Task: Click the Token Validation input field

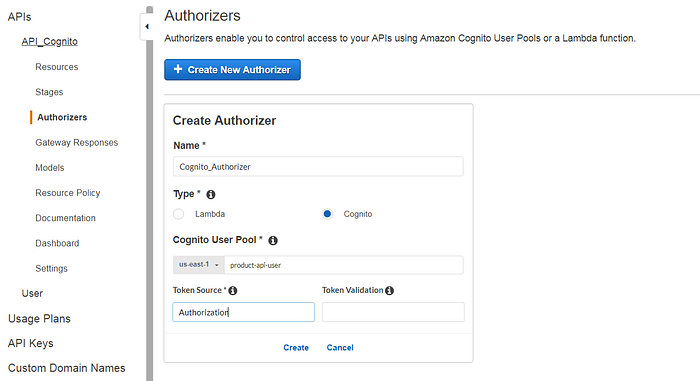Action: [393, 312]
